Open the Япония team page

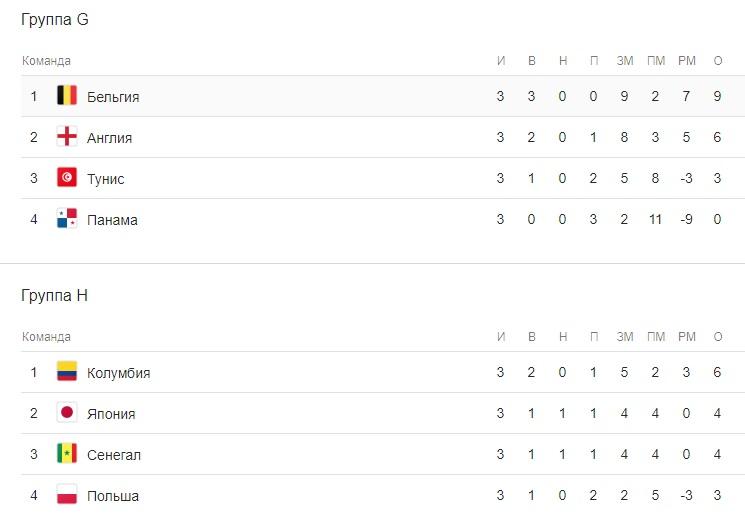coord(111,414)
